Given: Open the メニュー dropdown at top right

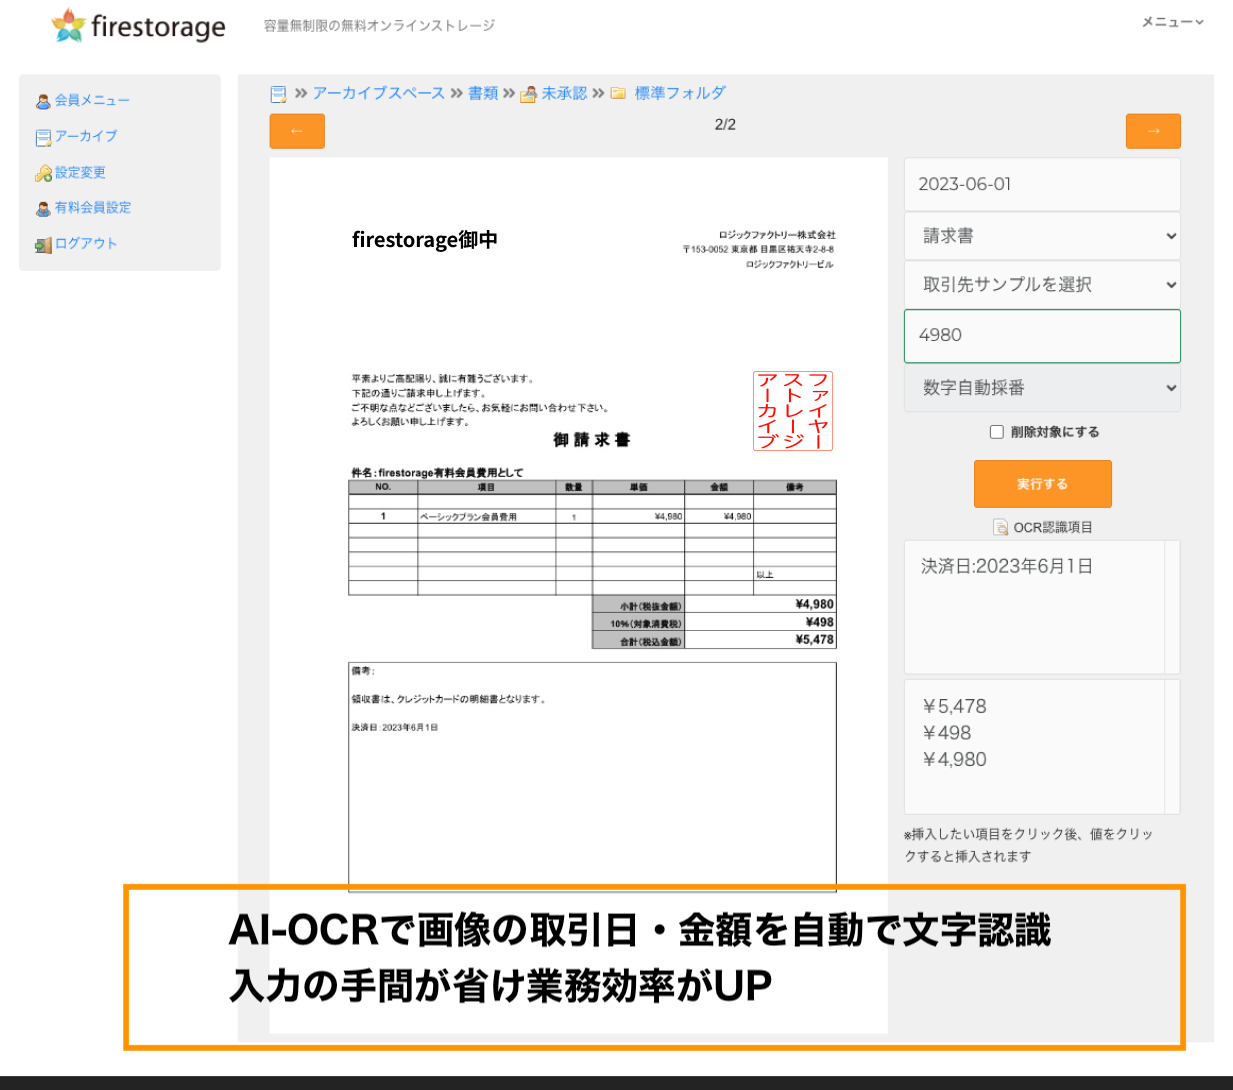Looking at the screenshot, I should [1172, 21].
